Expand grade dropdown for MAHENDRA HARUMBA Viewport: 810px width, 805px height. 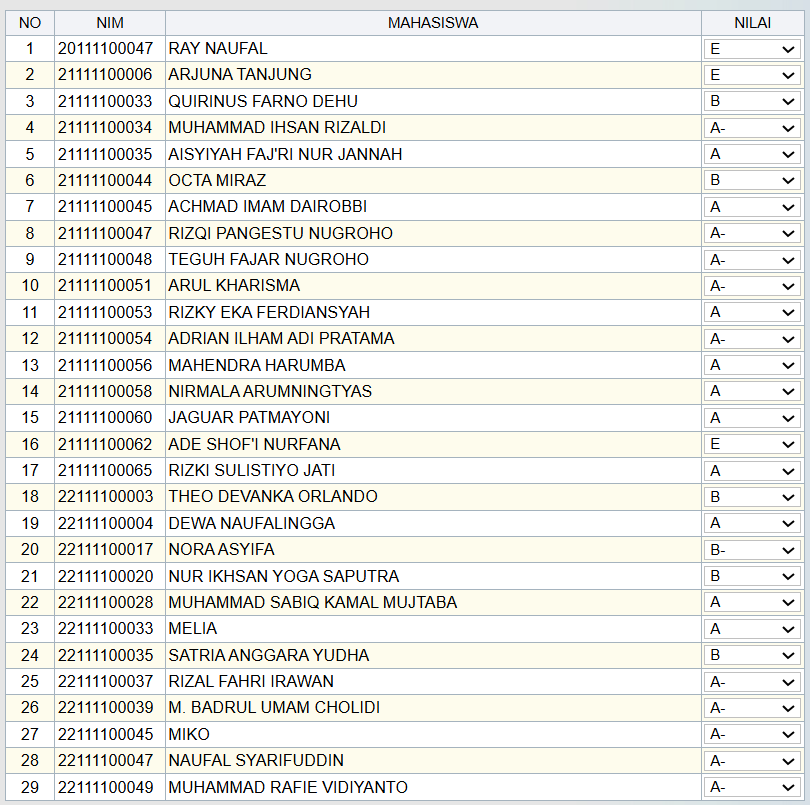click(x=752, y=365)
